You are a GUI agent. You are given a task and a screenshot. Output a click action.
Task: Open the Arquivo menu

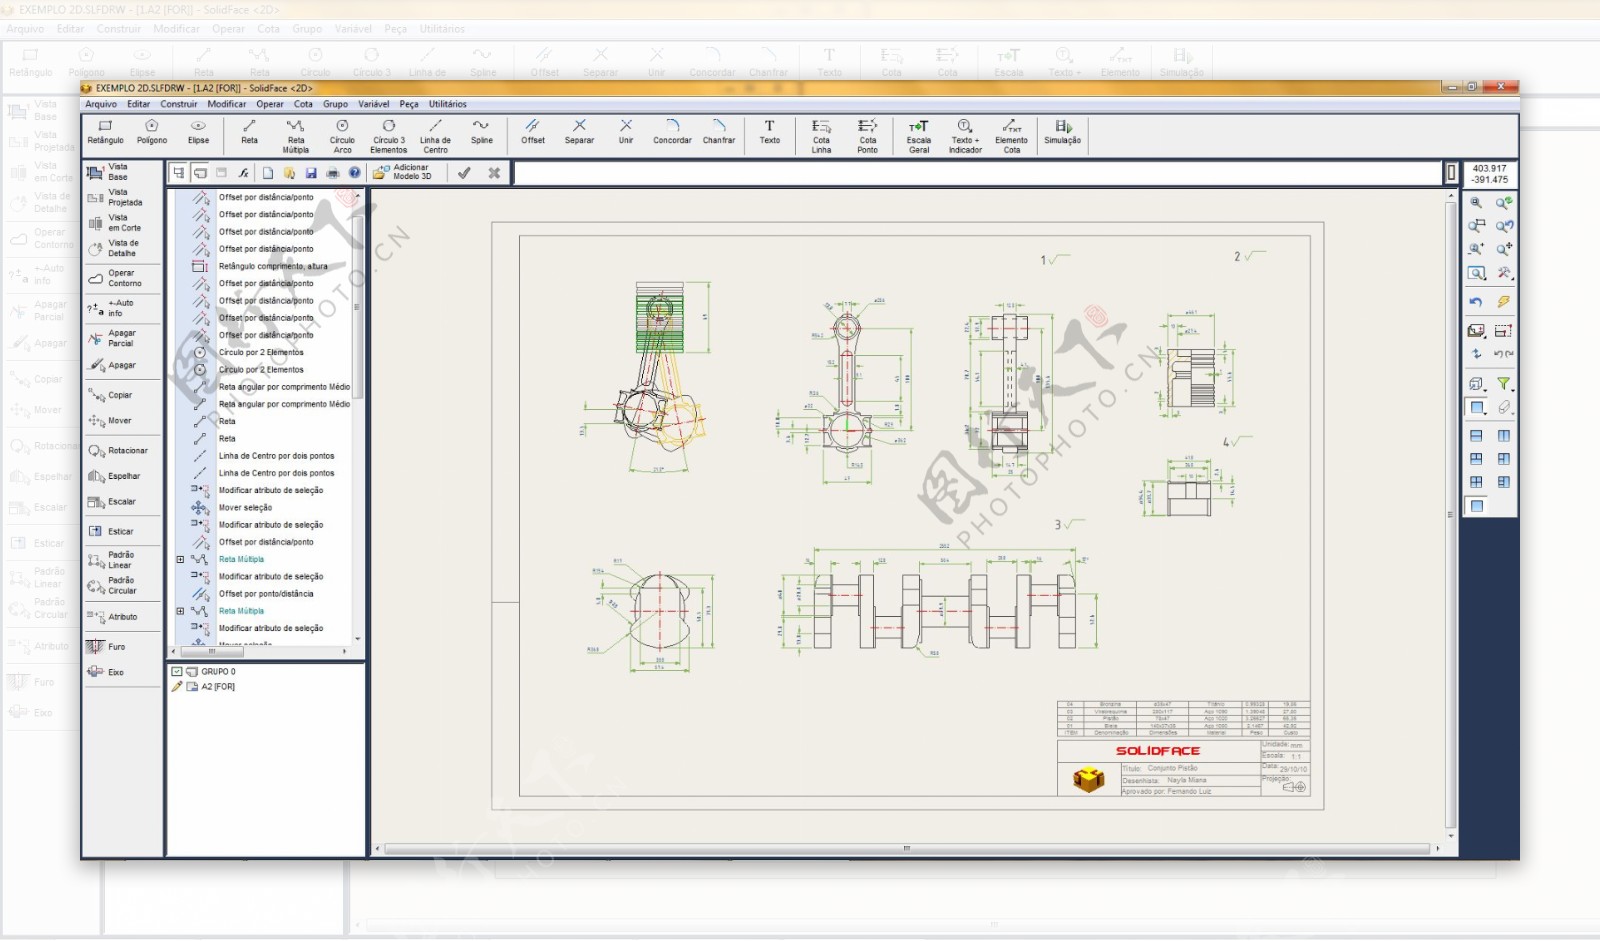(101, 104)
